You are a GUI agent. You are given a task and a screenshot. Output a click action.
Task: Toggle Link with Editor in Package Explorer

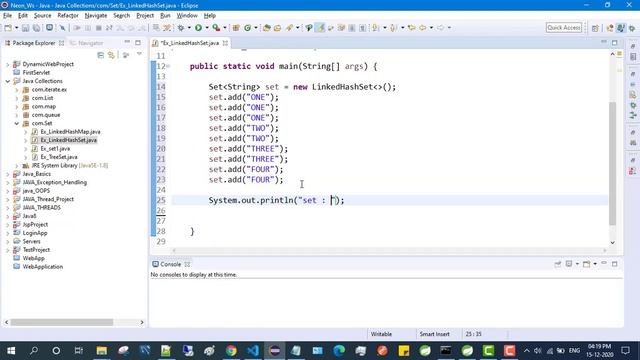pos(111,55)
